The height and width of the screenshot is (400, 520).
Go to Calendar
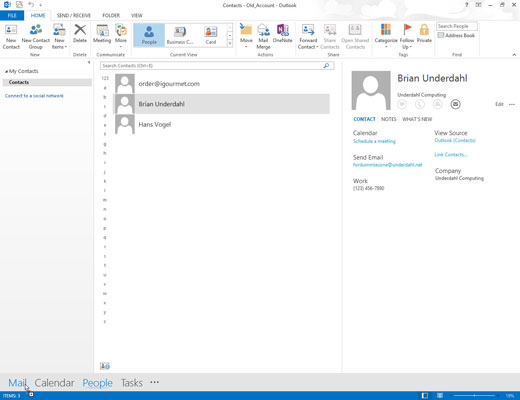pos(54,383)
